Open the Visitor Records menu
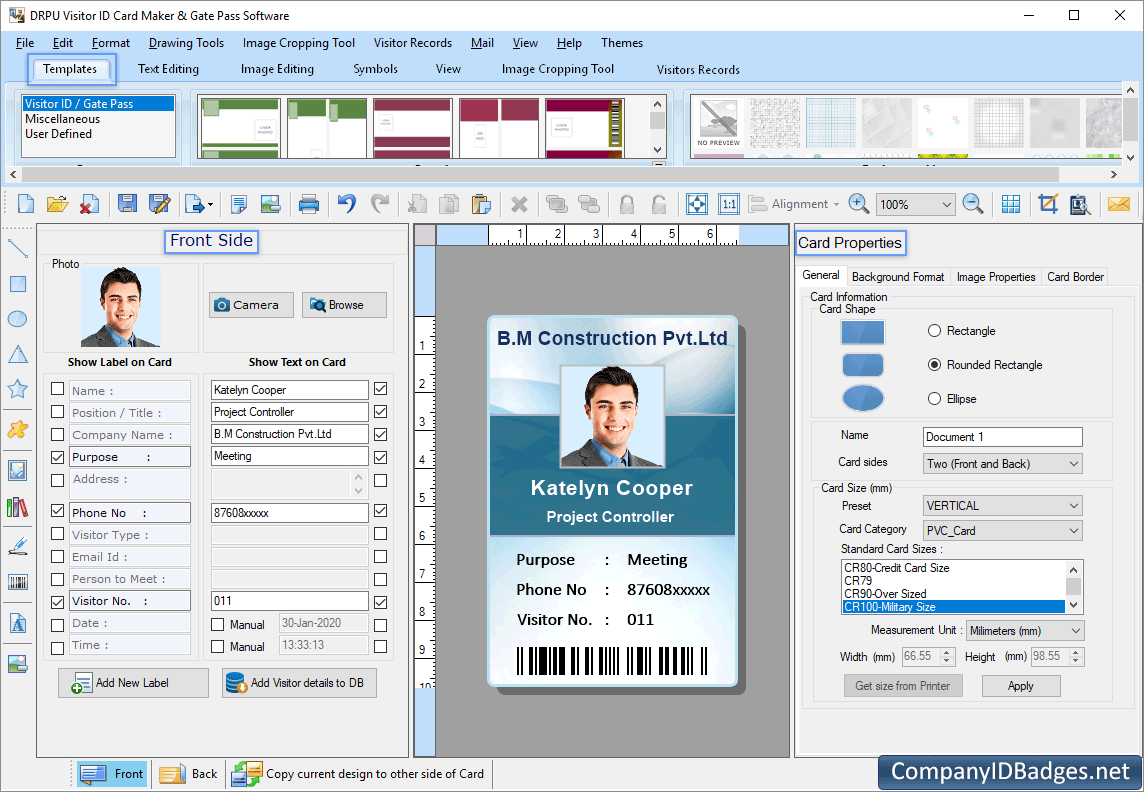Image resolution: width=1144 pixels, height=792 pixels. pyautogui.click(x=413, y=43)
